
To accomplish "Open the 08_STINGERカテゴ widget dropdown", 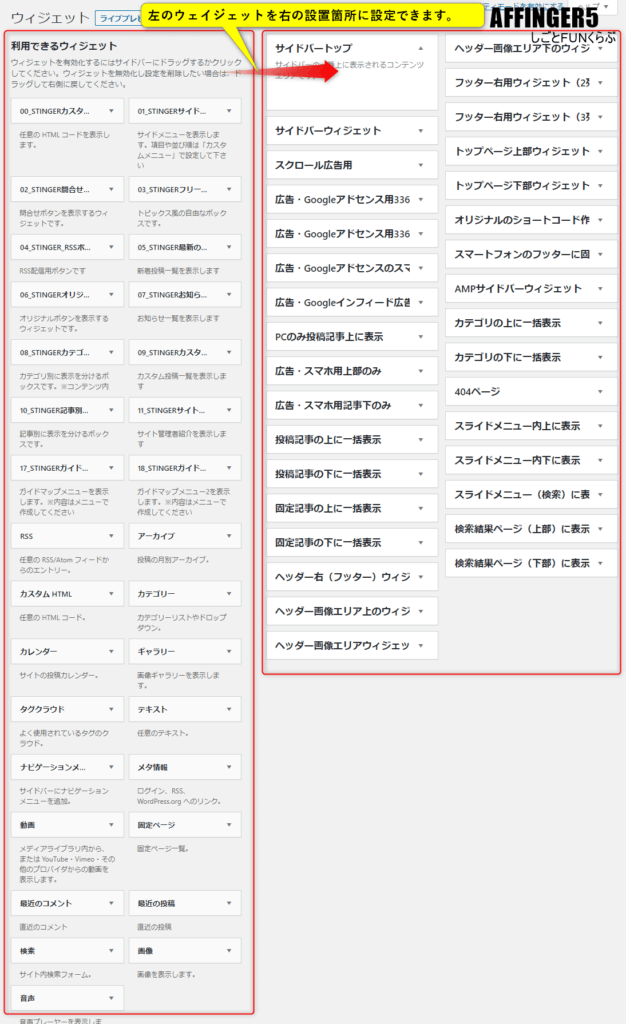I will click(x=112, y=353).
